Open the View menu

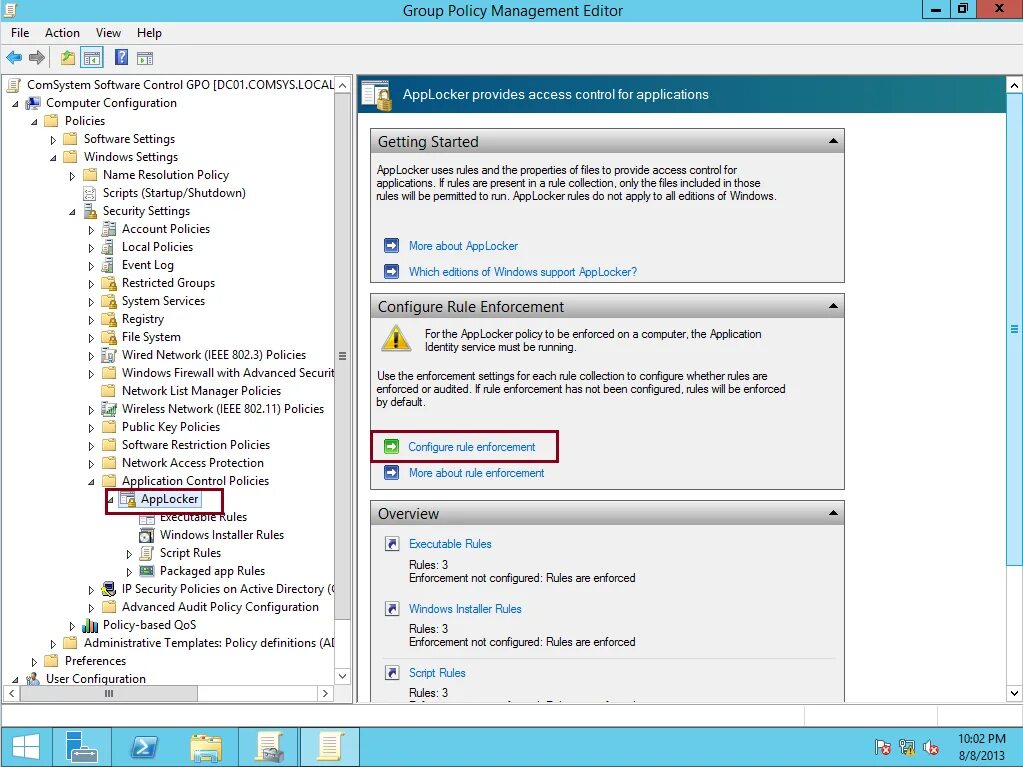coord(108,33)
